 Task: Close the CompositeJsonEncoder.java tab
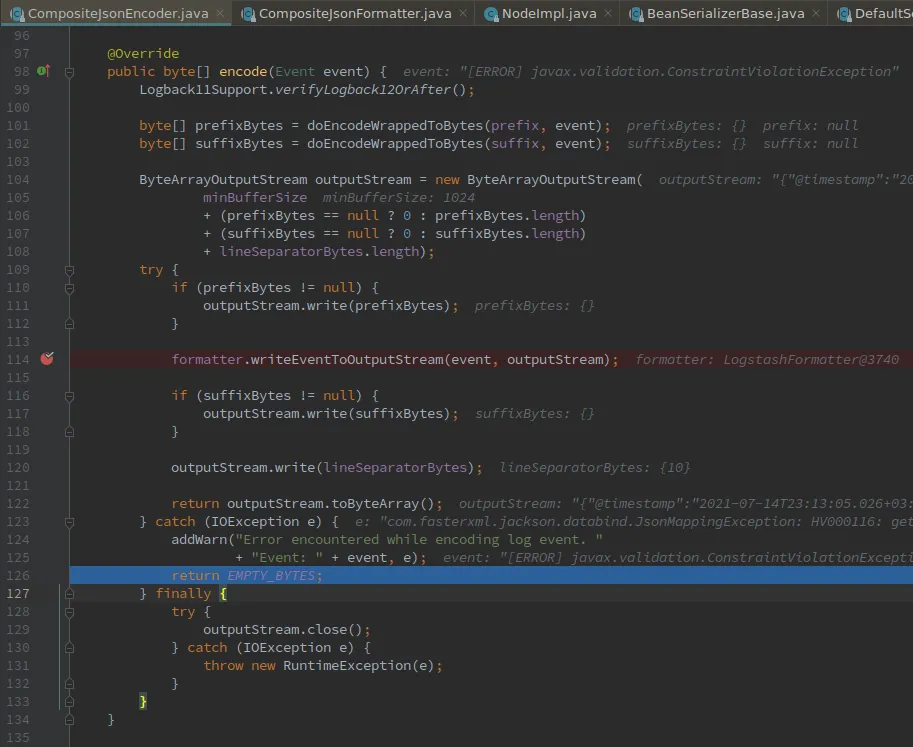click(x=220, y=13)
